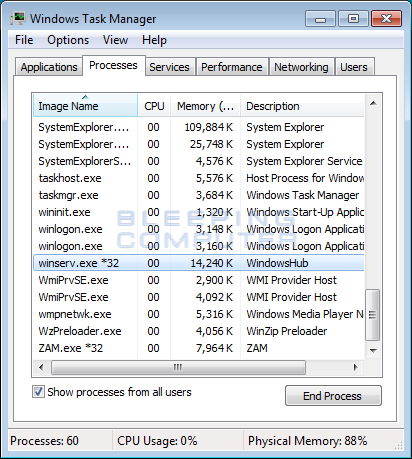412x459 pixels.
Task: Open the Options menu
Action: coord(68,40)
